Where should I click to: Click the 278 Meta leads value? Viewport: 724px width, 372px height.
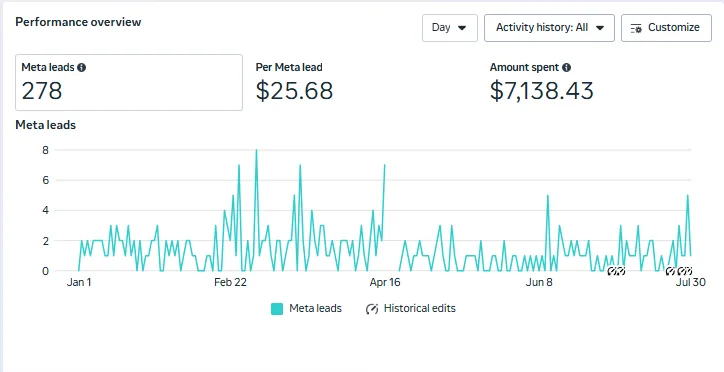pos(42,90)
